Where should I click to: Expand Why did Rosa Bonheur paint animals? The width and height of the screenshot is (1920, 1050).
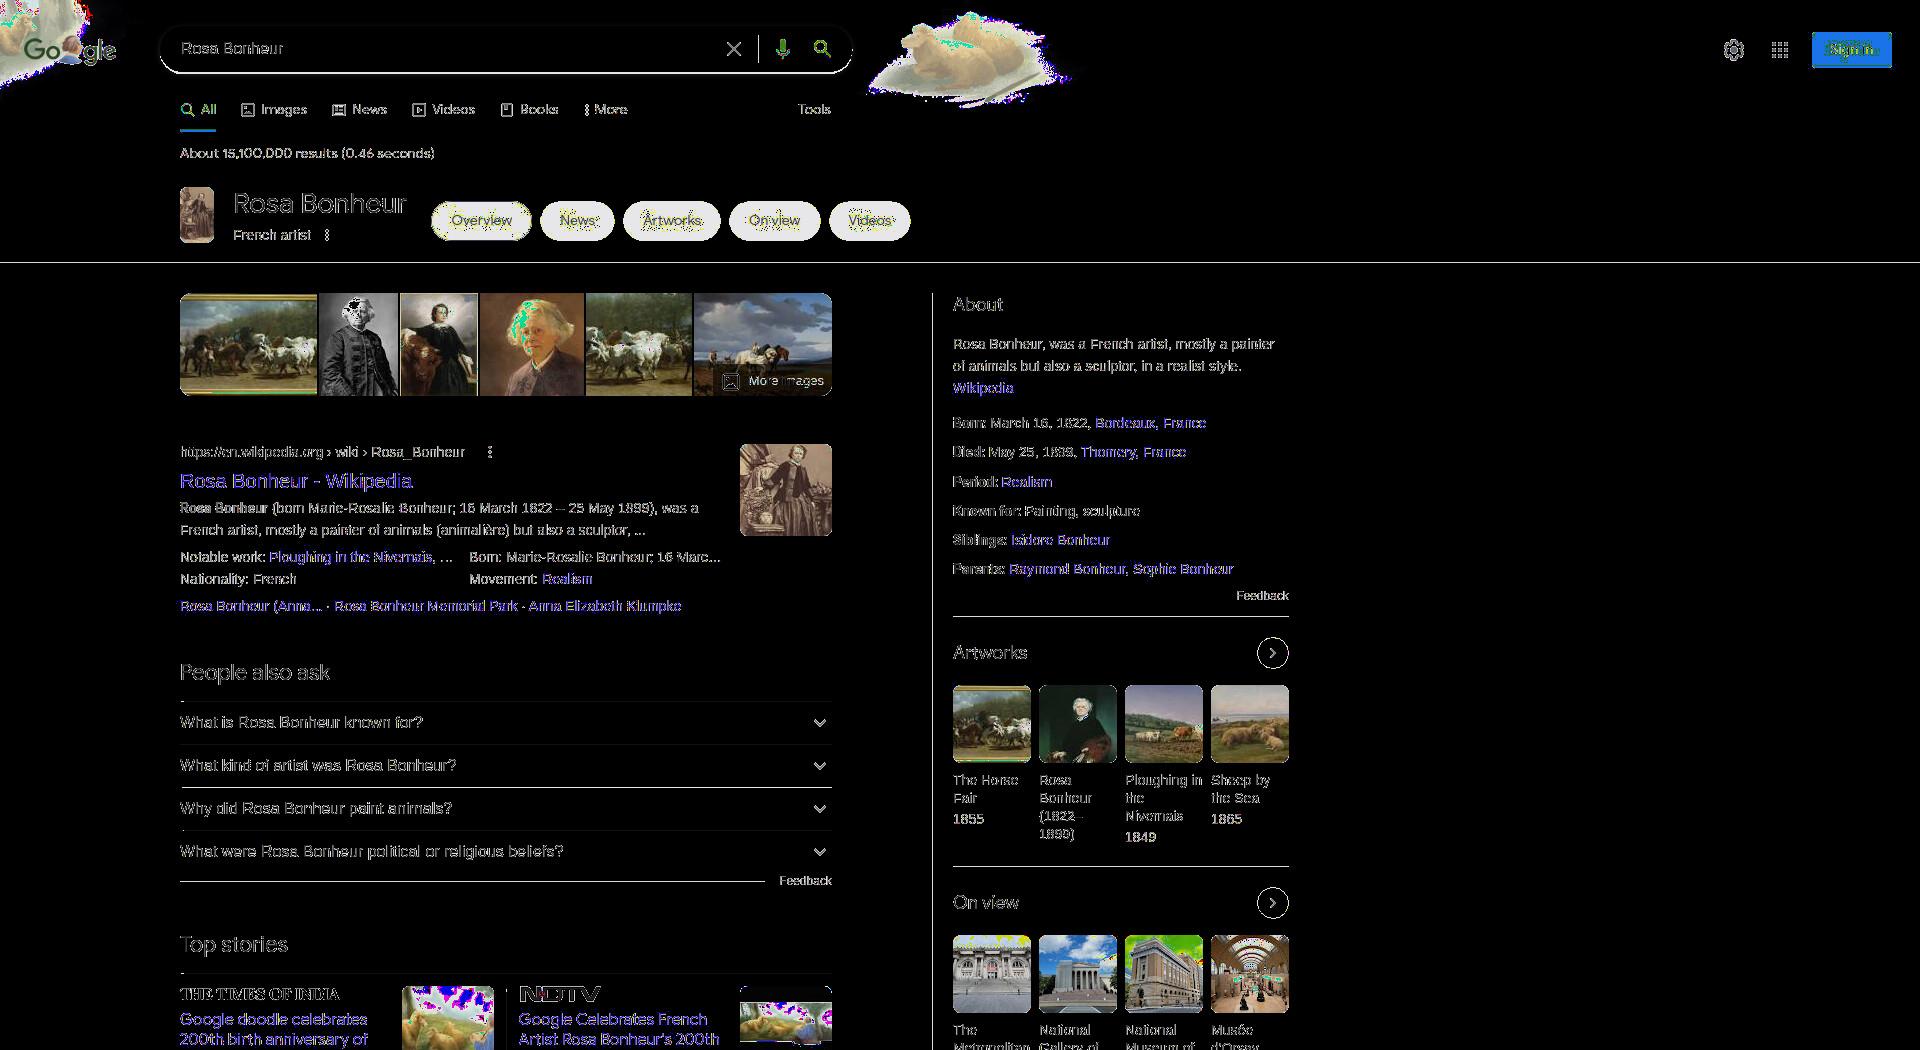(x=505, y=808)
